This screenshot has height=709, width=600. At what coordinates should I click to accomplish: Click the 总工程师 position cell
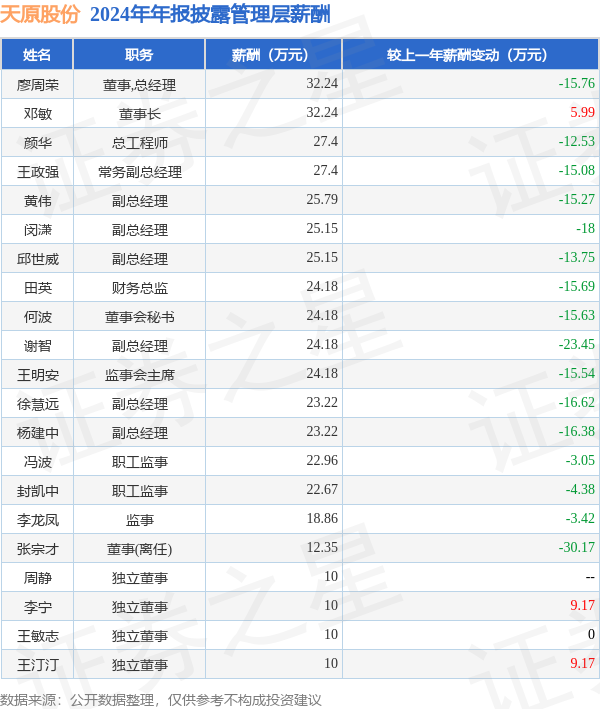click(x=139, y=142)
